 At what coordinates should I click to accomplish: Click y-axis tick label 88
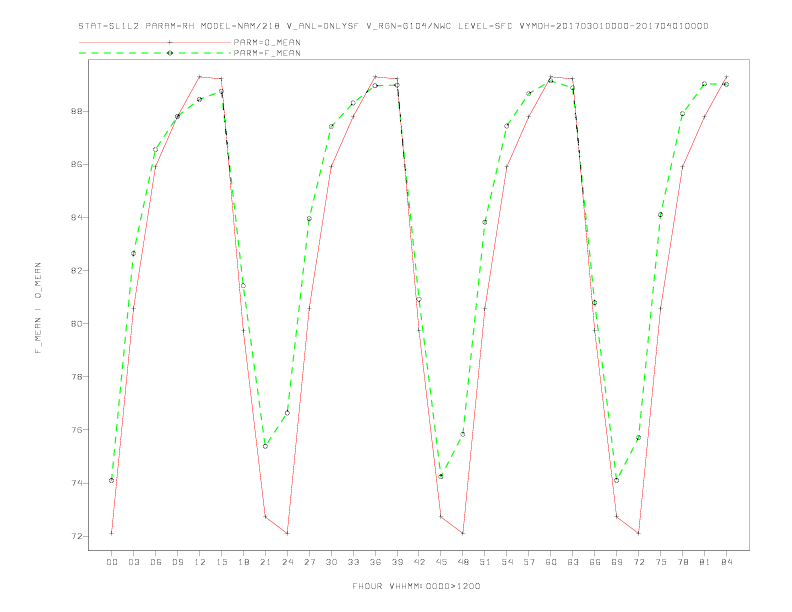coord(77,111)
